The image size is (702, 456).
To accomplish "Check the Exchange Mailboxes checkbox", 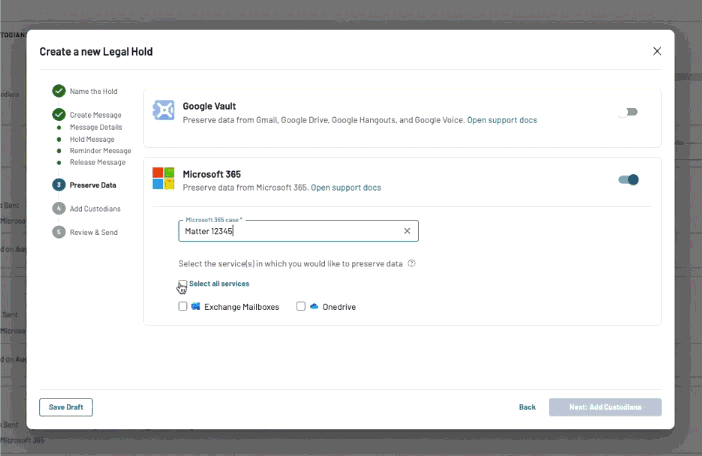I will (x=183, y=307).
